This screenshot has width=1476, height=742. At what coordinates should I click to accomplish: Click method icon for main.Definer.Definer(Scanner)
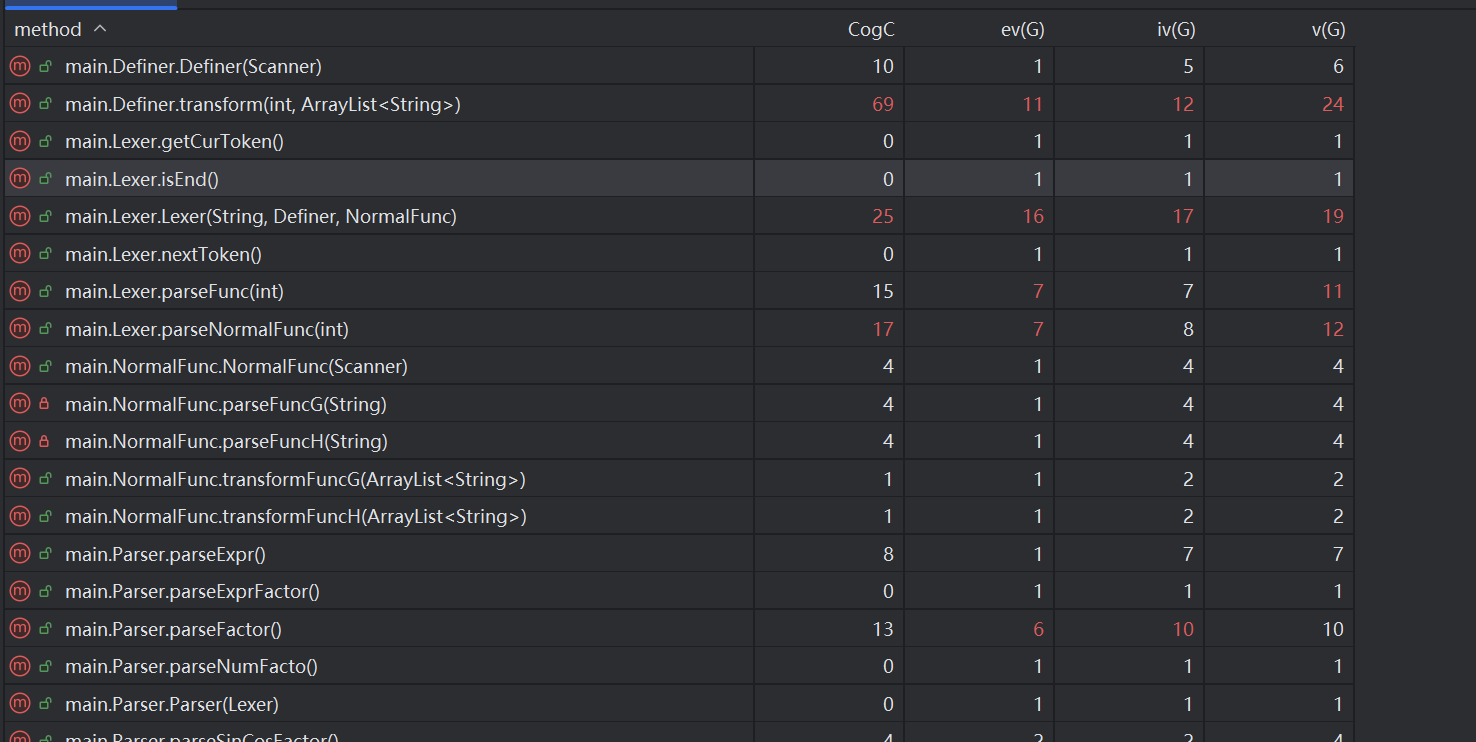[x=19, y=67]
